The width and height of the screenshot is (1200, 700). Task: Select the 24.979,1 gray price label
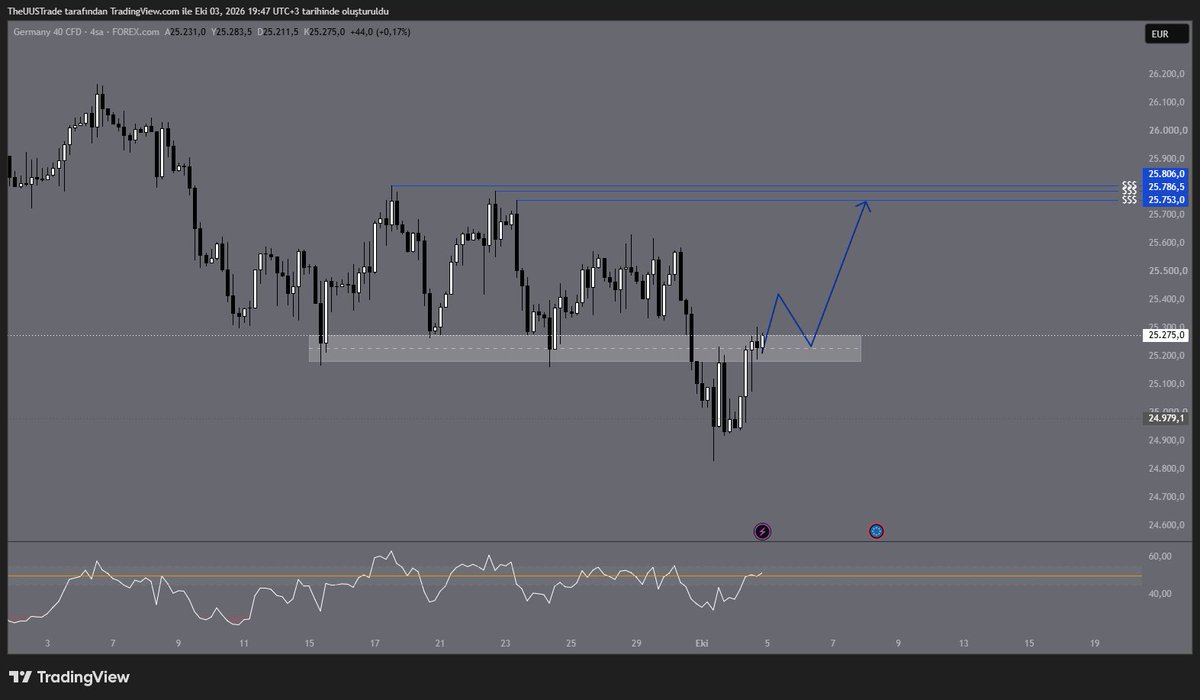pos(1164,418)
